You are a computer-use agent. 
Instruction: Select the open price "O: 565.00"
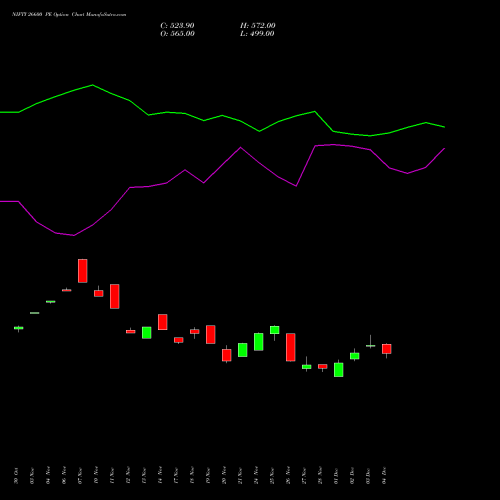[177, 34]
